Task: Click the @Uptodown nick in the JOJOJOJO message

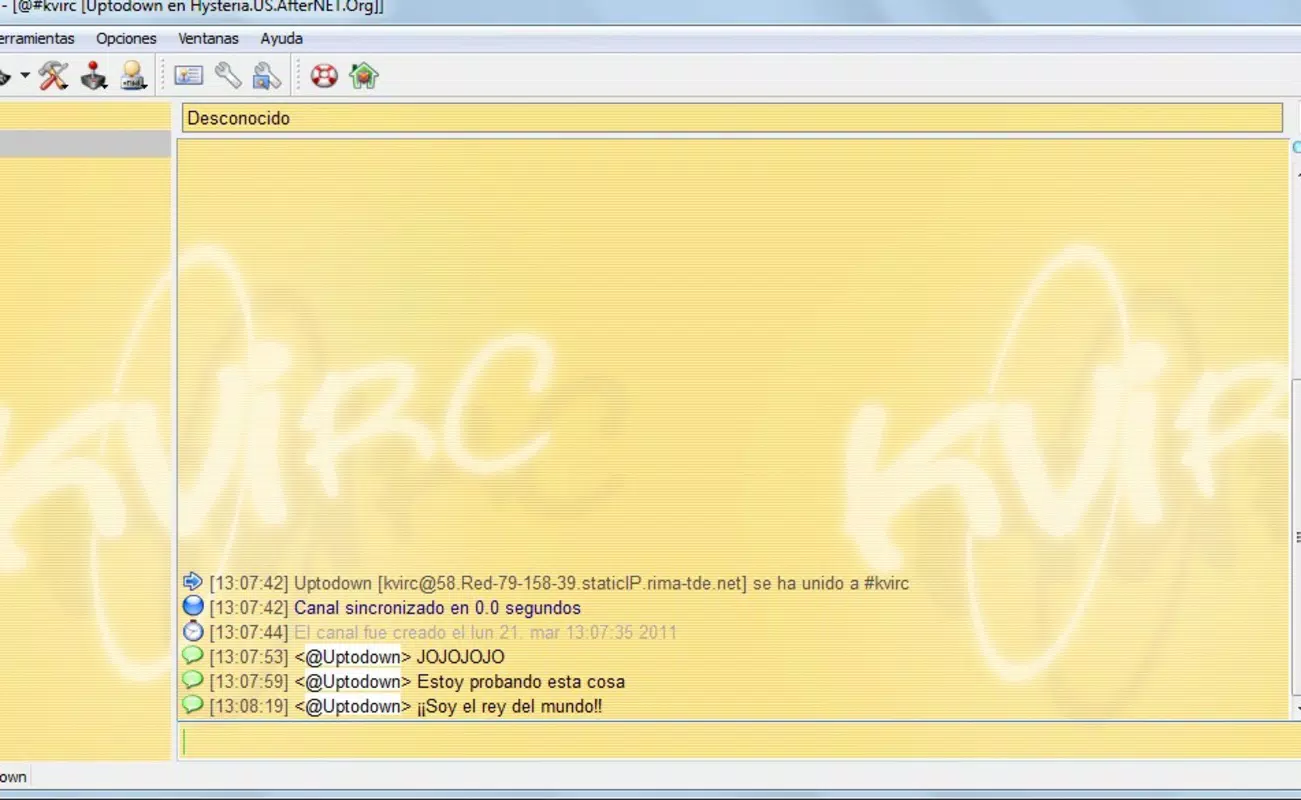Action: 353,657
